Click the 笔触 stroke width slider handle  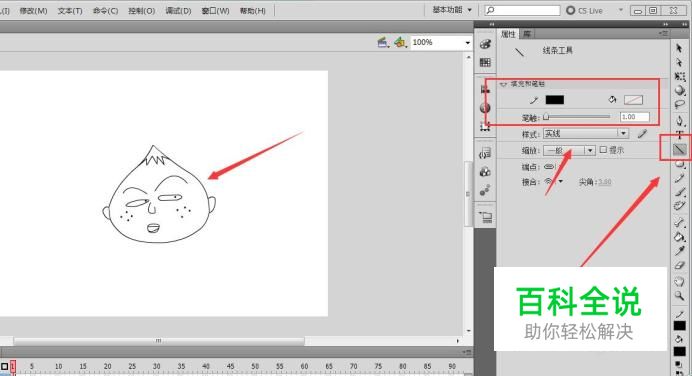[546, 117]
